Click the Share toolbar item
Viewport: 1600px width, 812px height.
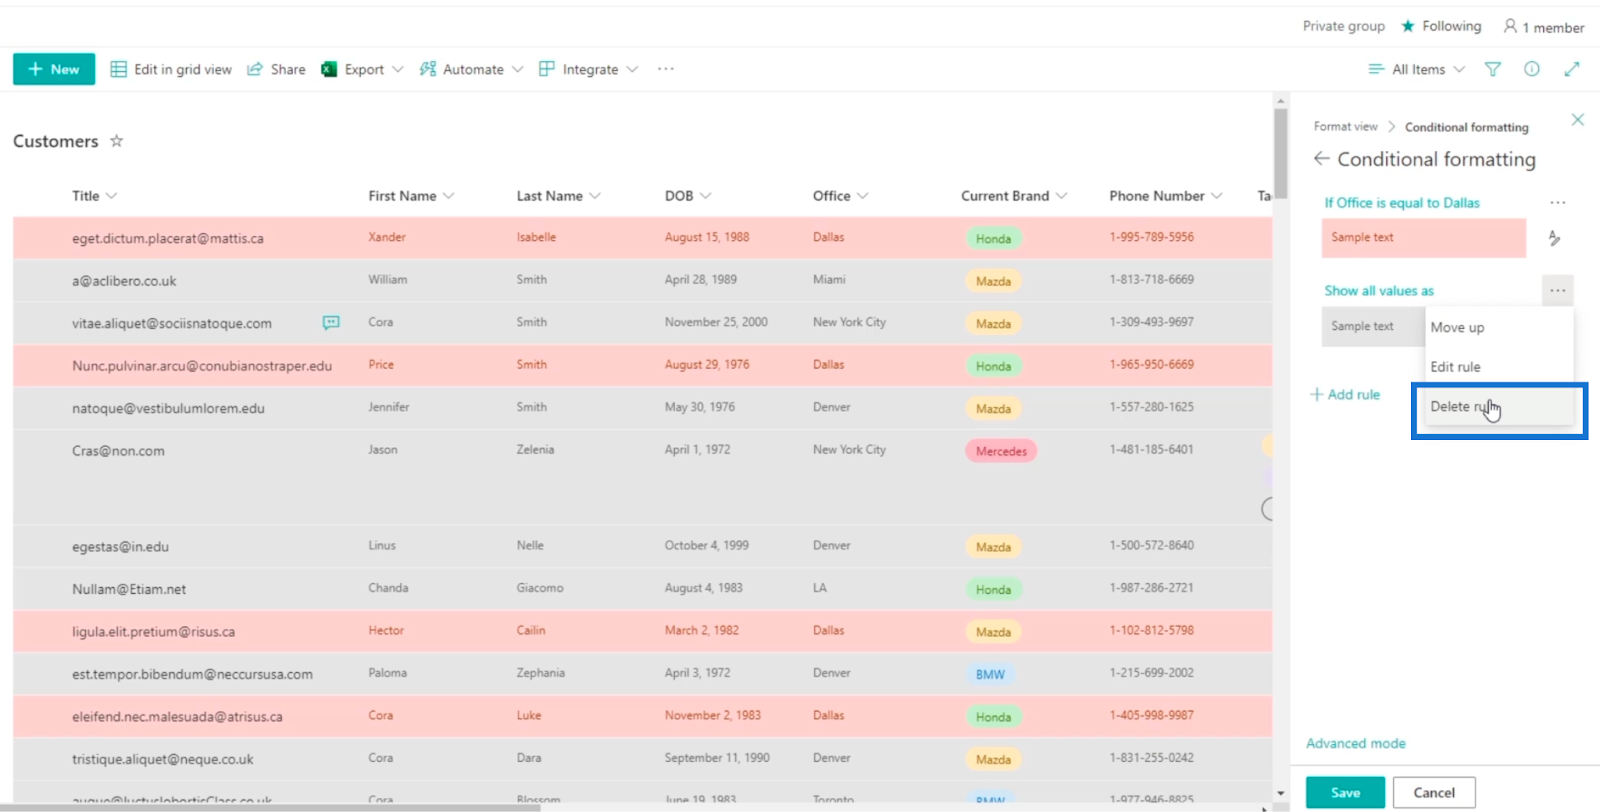pos(276,69)
